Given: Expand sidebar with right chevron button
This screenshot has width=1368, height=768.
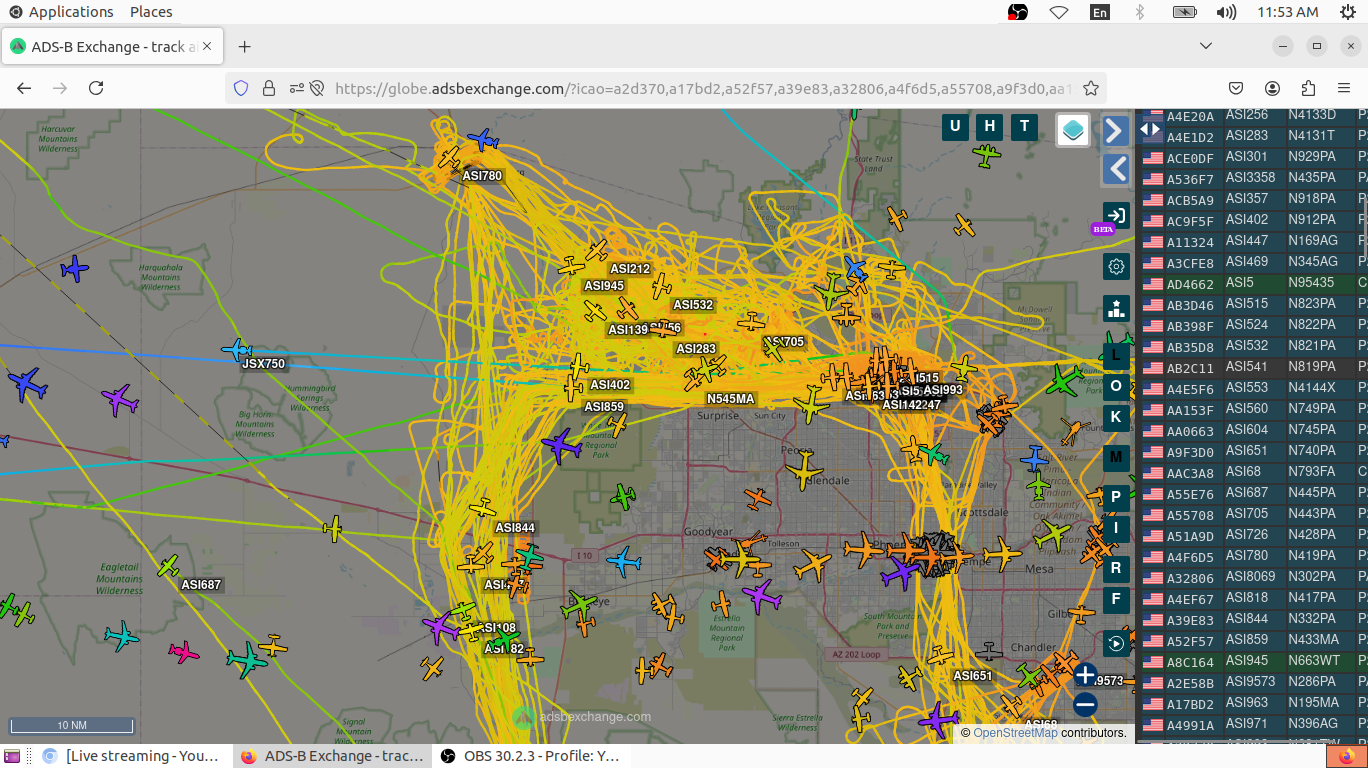Looking at the screenshot, I should (x=1116, y=130).
